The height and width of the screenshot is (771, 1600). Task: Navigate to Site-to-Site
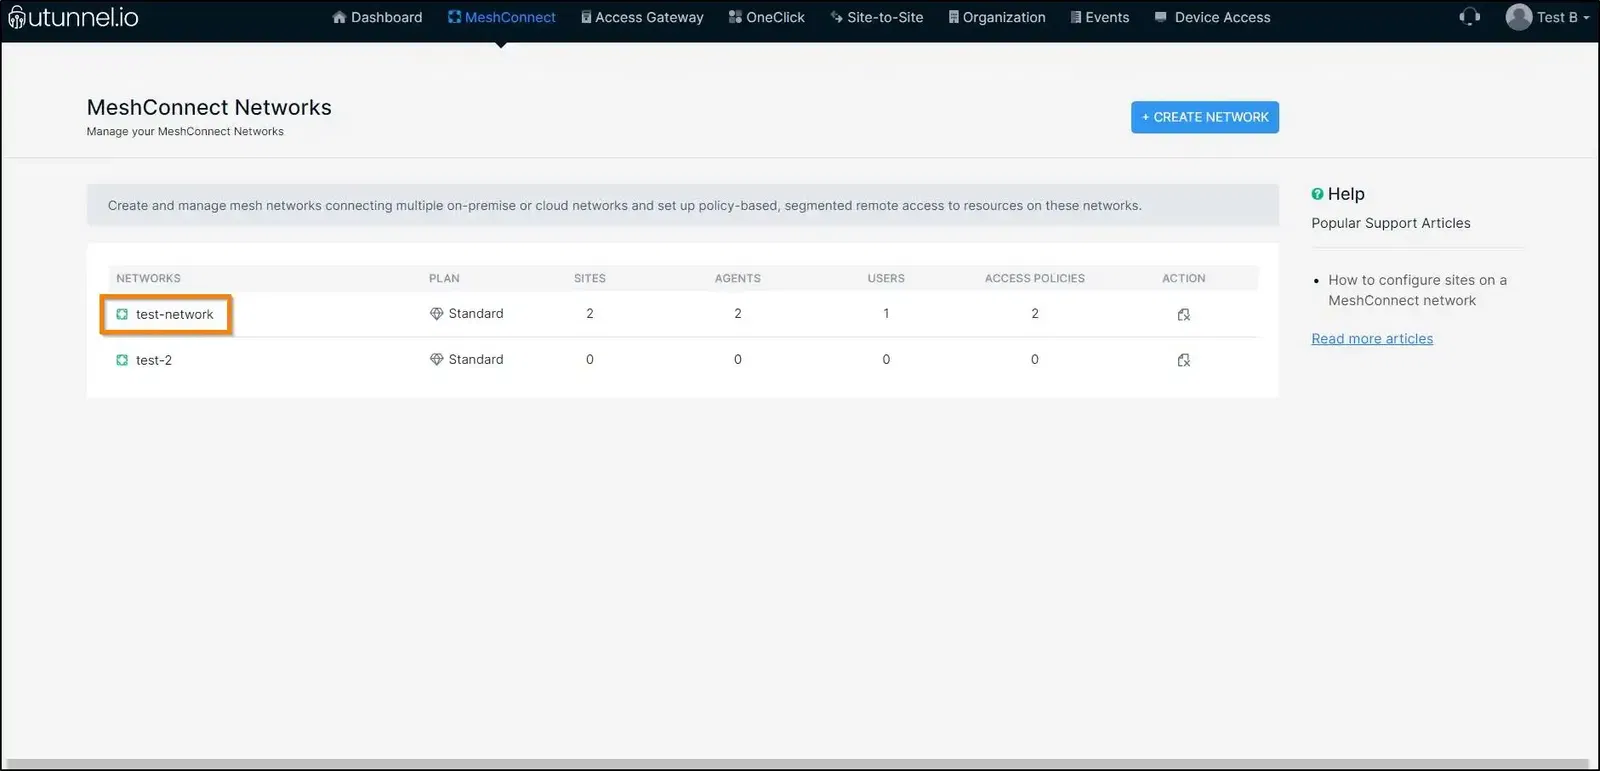coord(877,17)
